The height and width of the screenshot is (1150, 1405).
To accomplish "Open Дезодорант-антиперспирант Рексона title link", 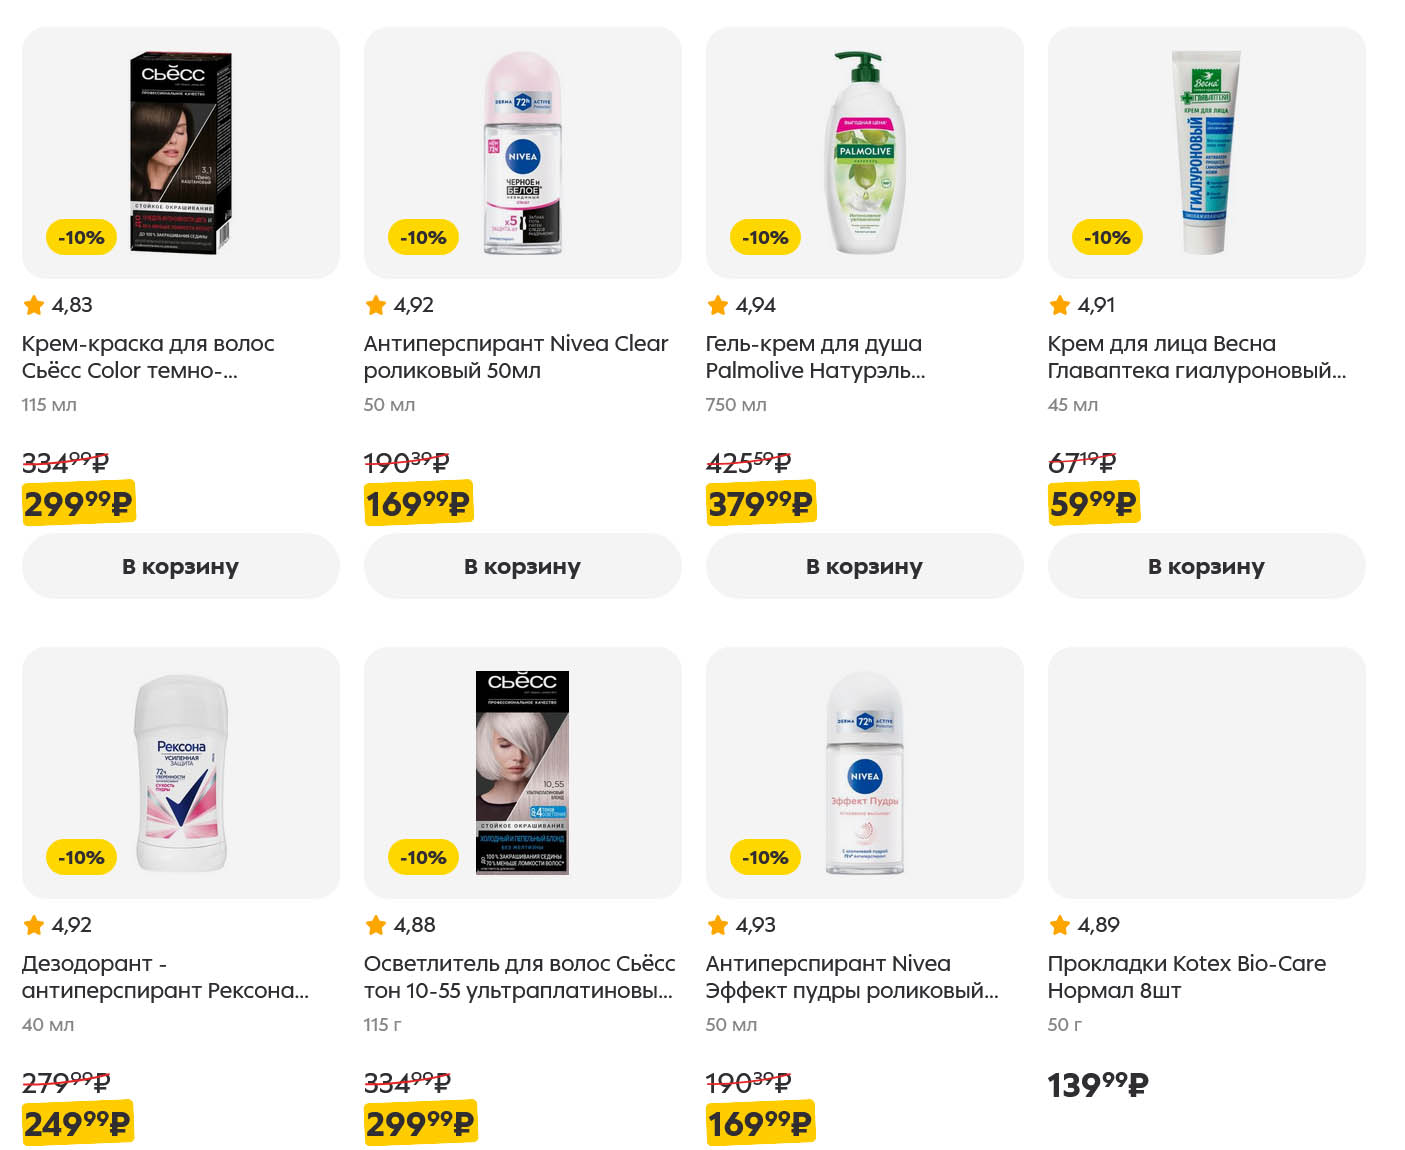I will pos(165,977).
